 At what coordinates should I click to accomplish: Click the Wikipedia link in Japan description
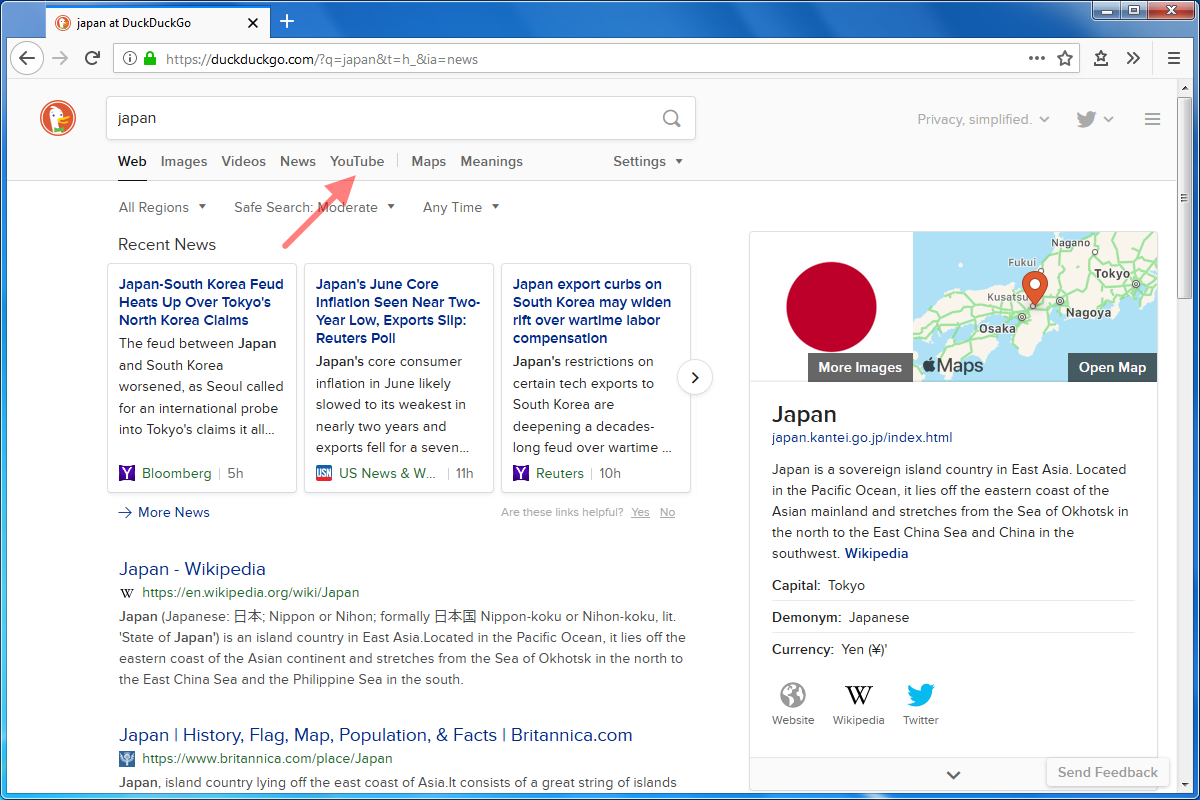[x=877, y=553]
